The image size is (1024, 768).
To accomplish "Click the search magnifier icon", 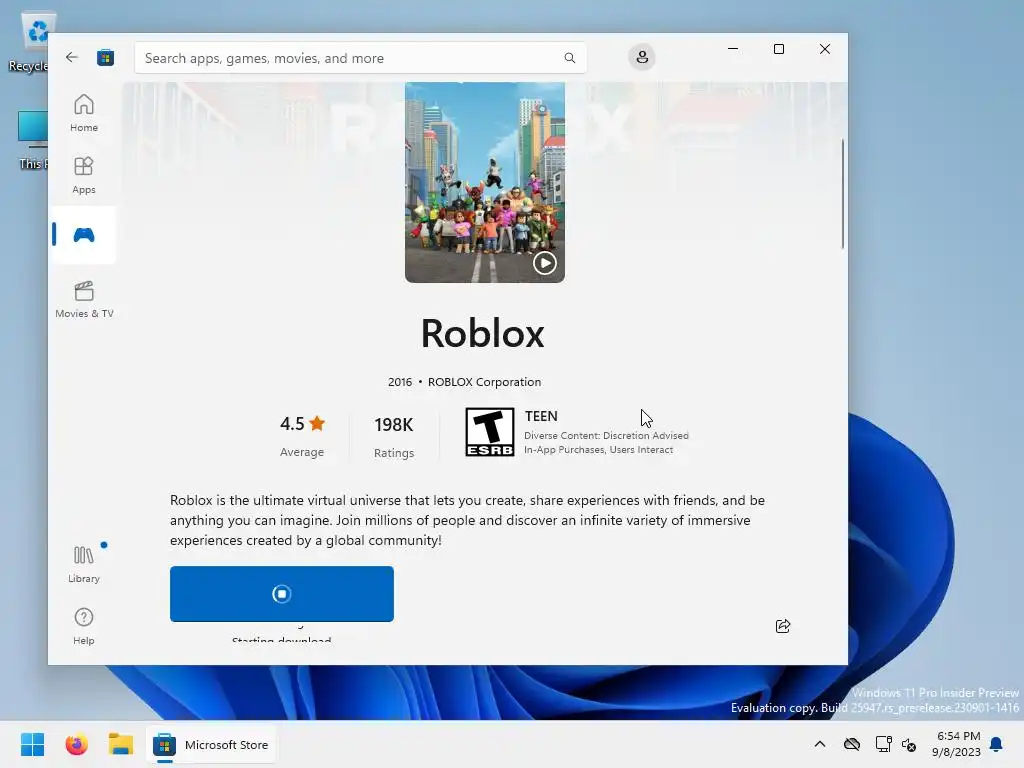I will [x=569, y=58].
